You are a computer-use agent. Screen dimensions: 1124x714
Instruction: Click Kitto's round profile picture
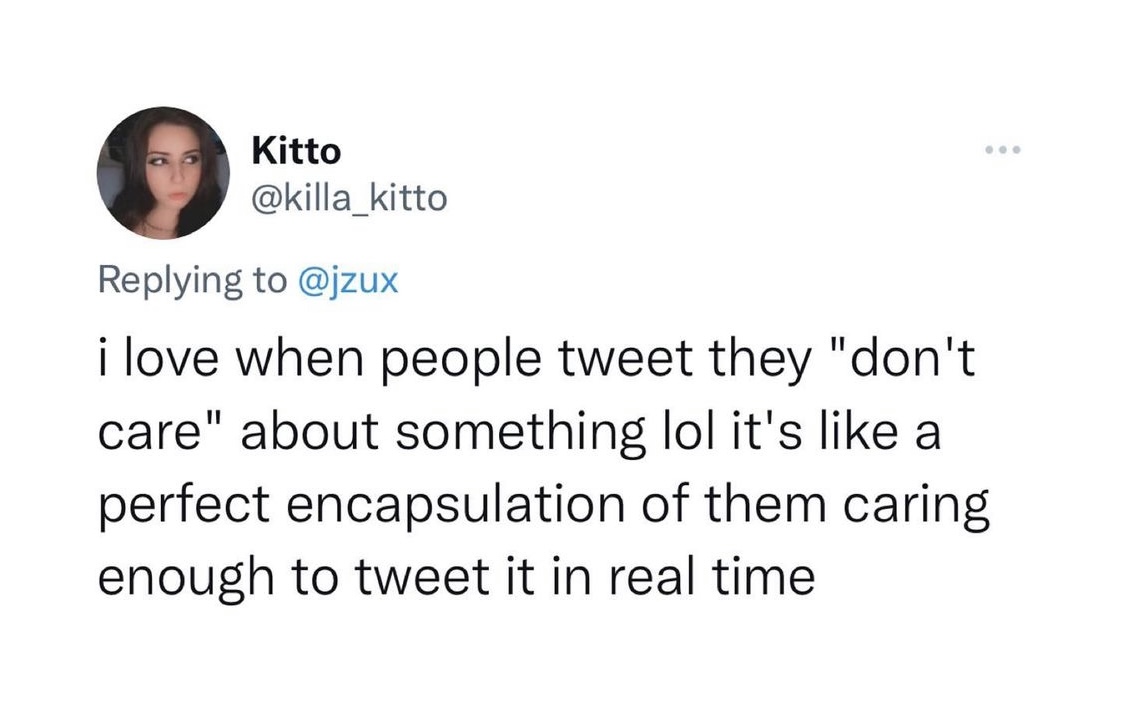(x=163, y=173)
